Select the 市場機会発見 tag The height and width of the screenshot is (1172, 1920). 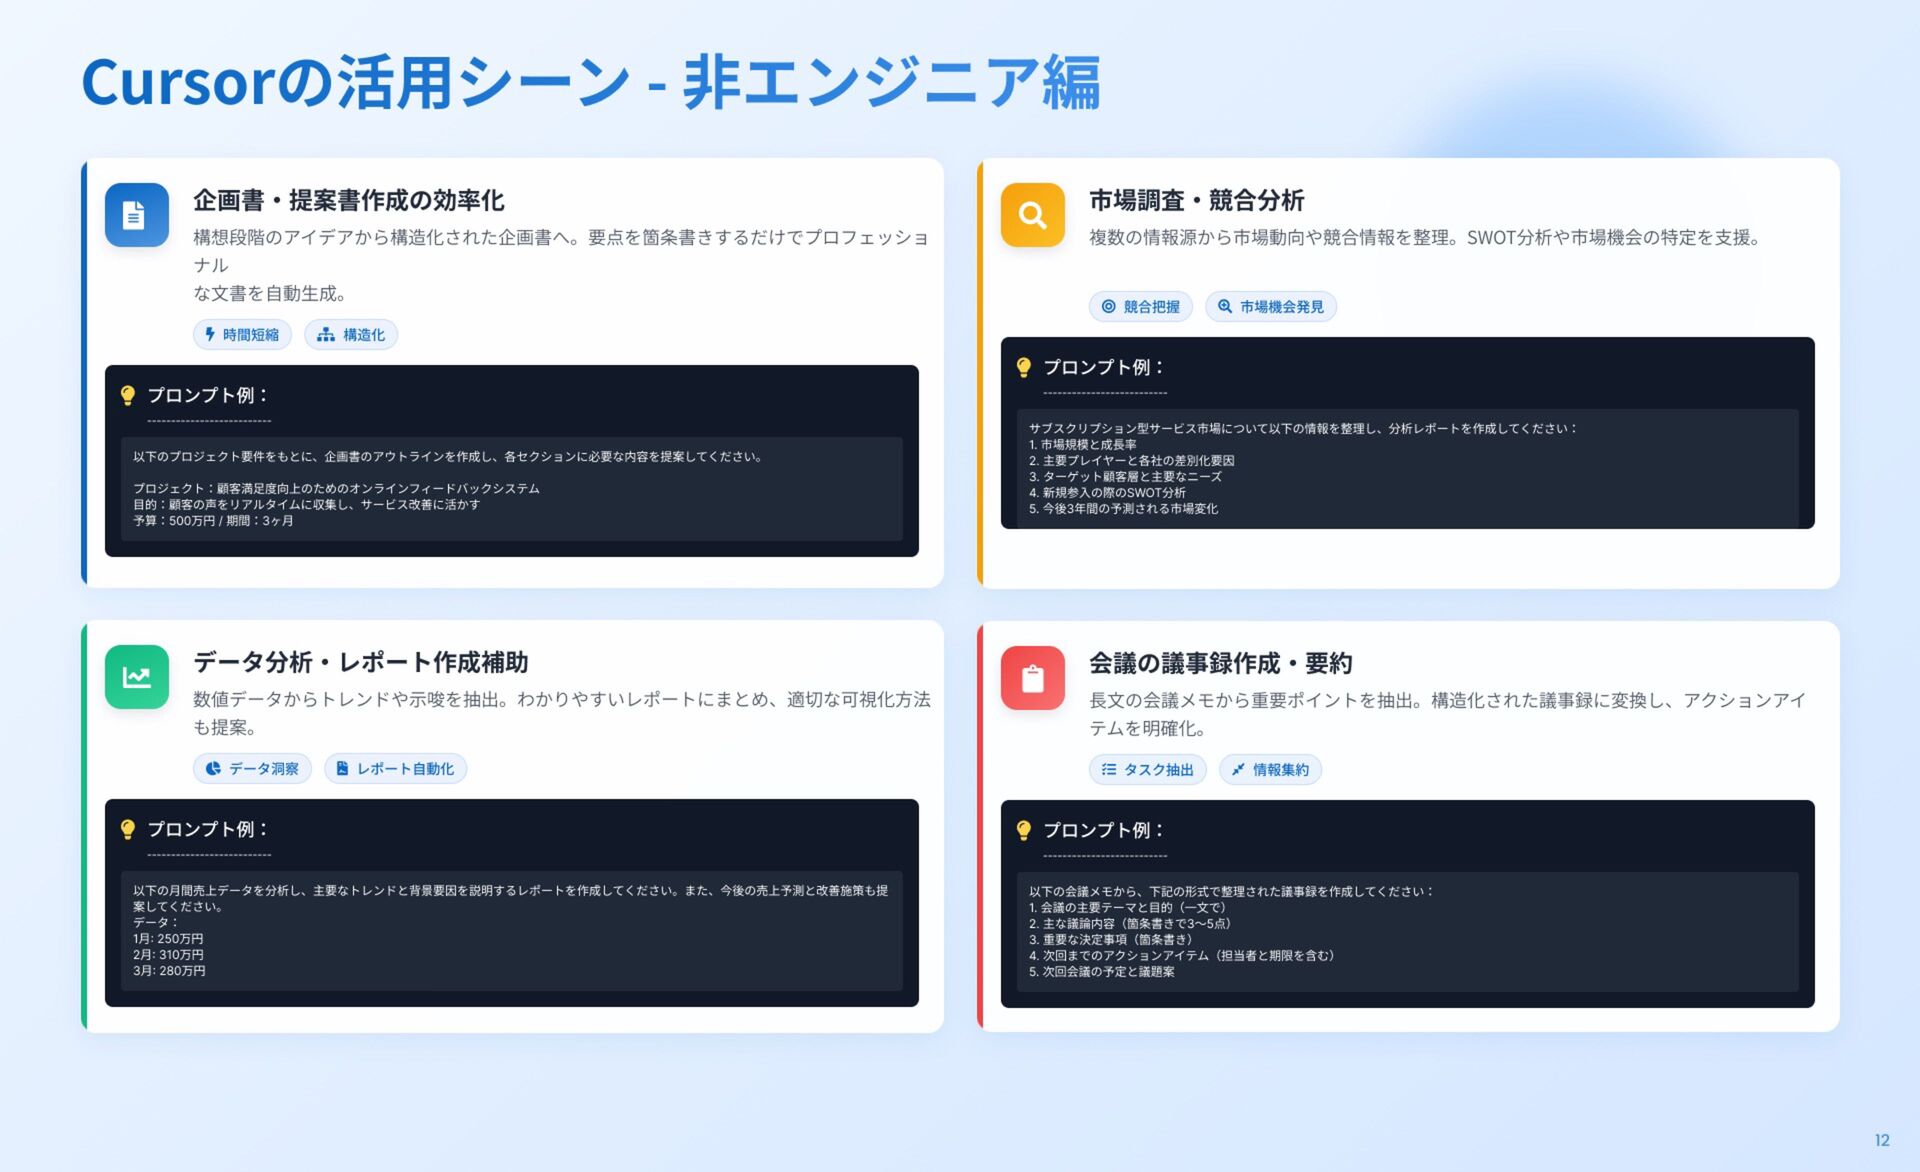pos(1271,307)
